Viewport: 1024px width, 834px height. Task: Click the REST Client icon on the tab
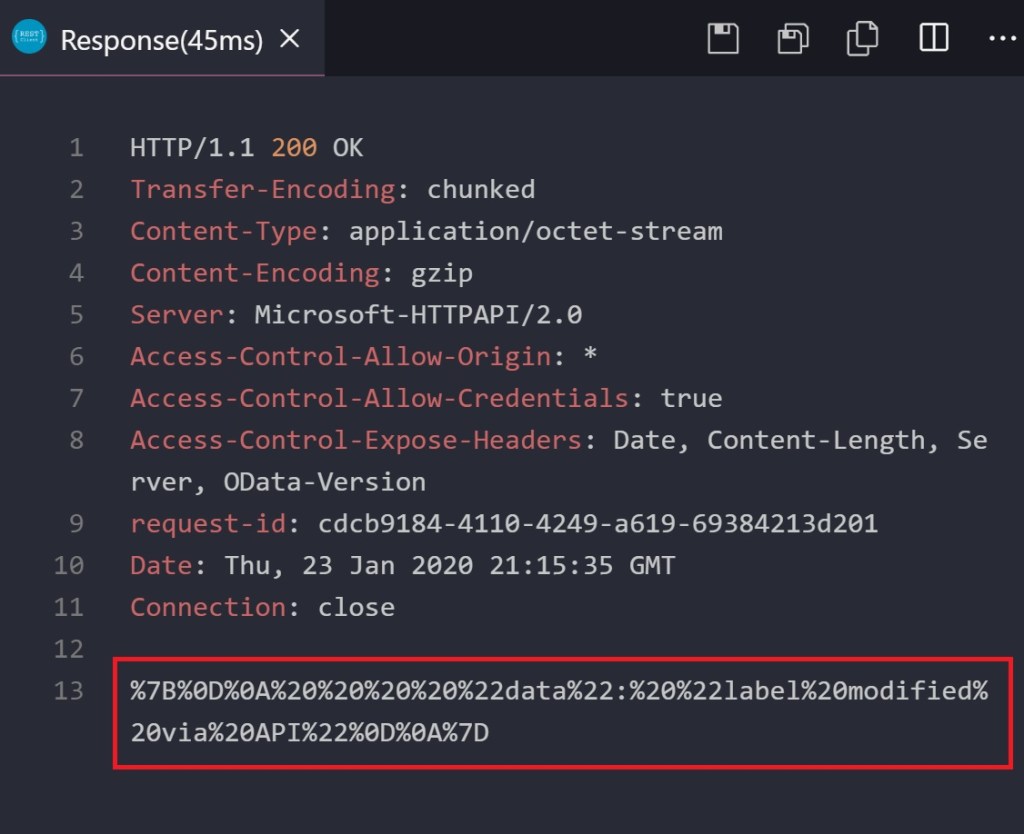coord(29,39)
